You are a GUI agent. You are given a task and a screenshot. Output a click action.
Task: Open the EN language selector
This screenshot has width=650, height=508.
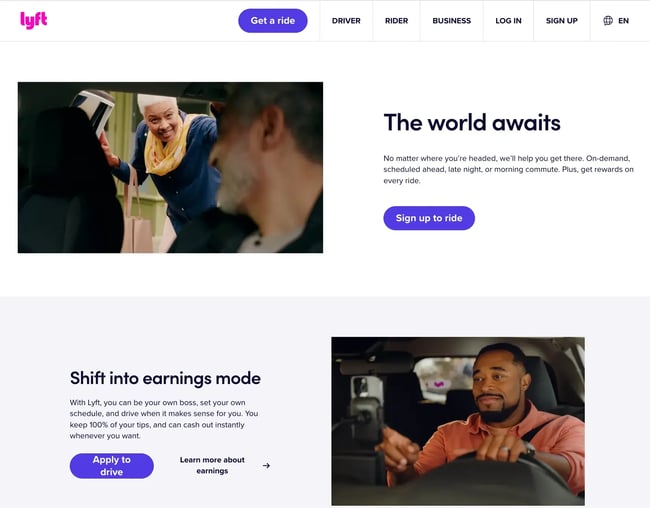click(x=623, y=21)
